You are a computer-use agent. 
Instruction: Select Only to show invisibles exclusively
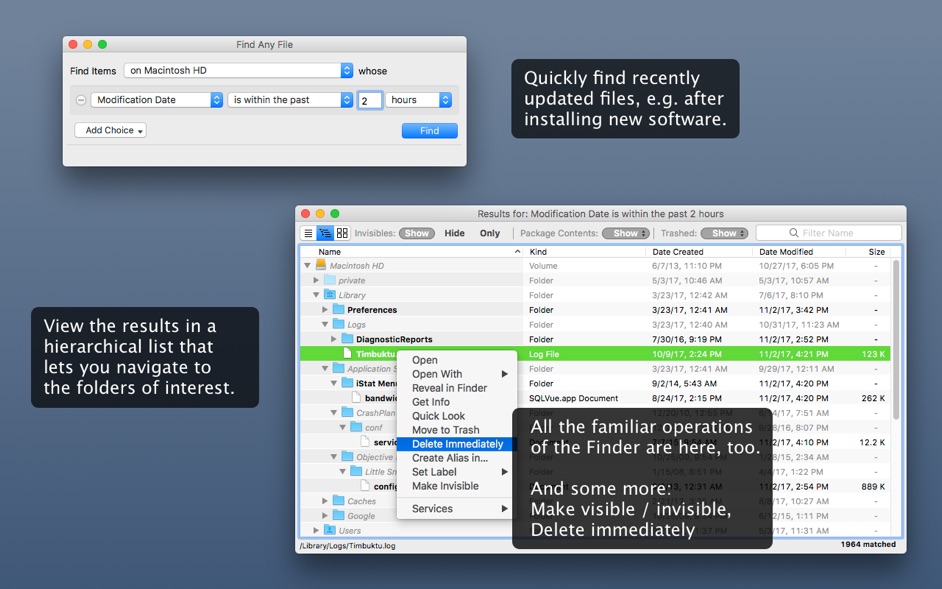[490, 232]
